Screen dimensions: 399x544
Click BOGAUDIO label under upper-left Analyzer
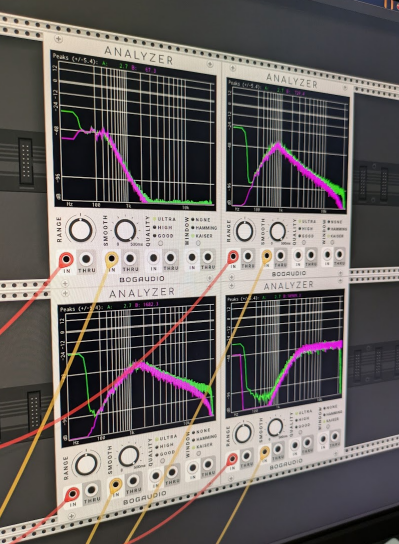coord(142,279)
